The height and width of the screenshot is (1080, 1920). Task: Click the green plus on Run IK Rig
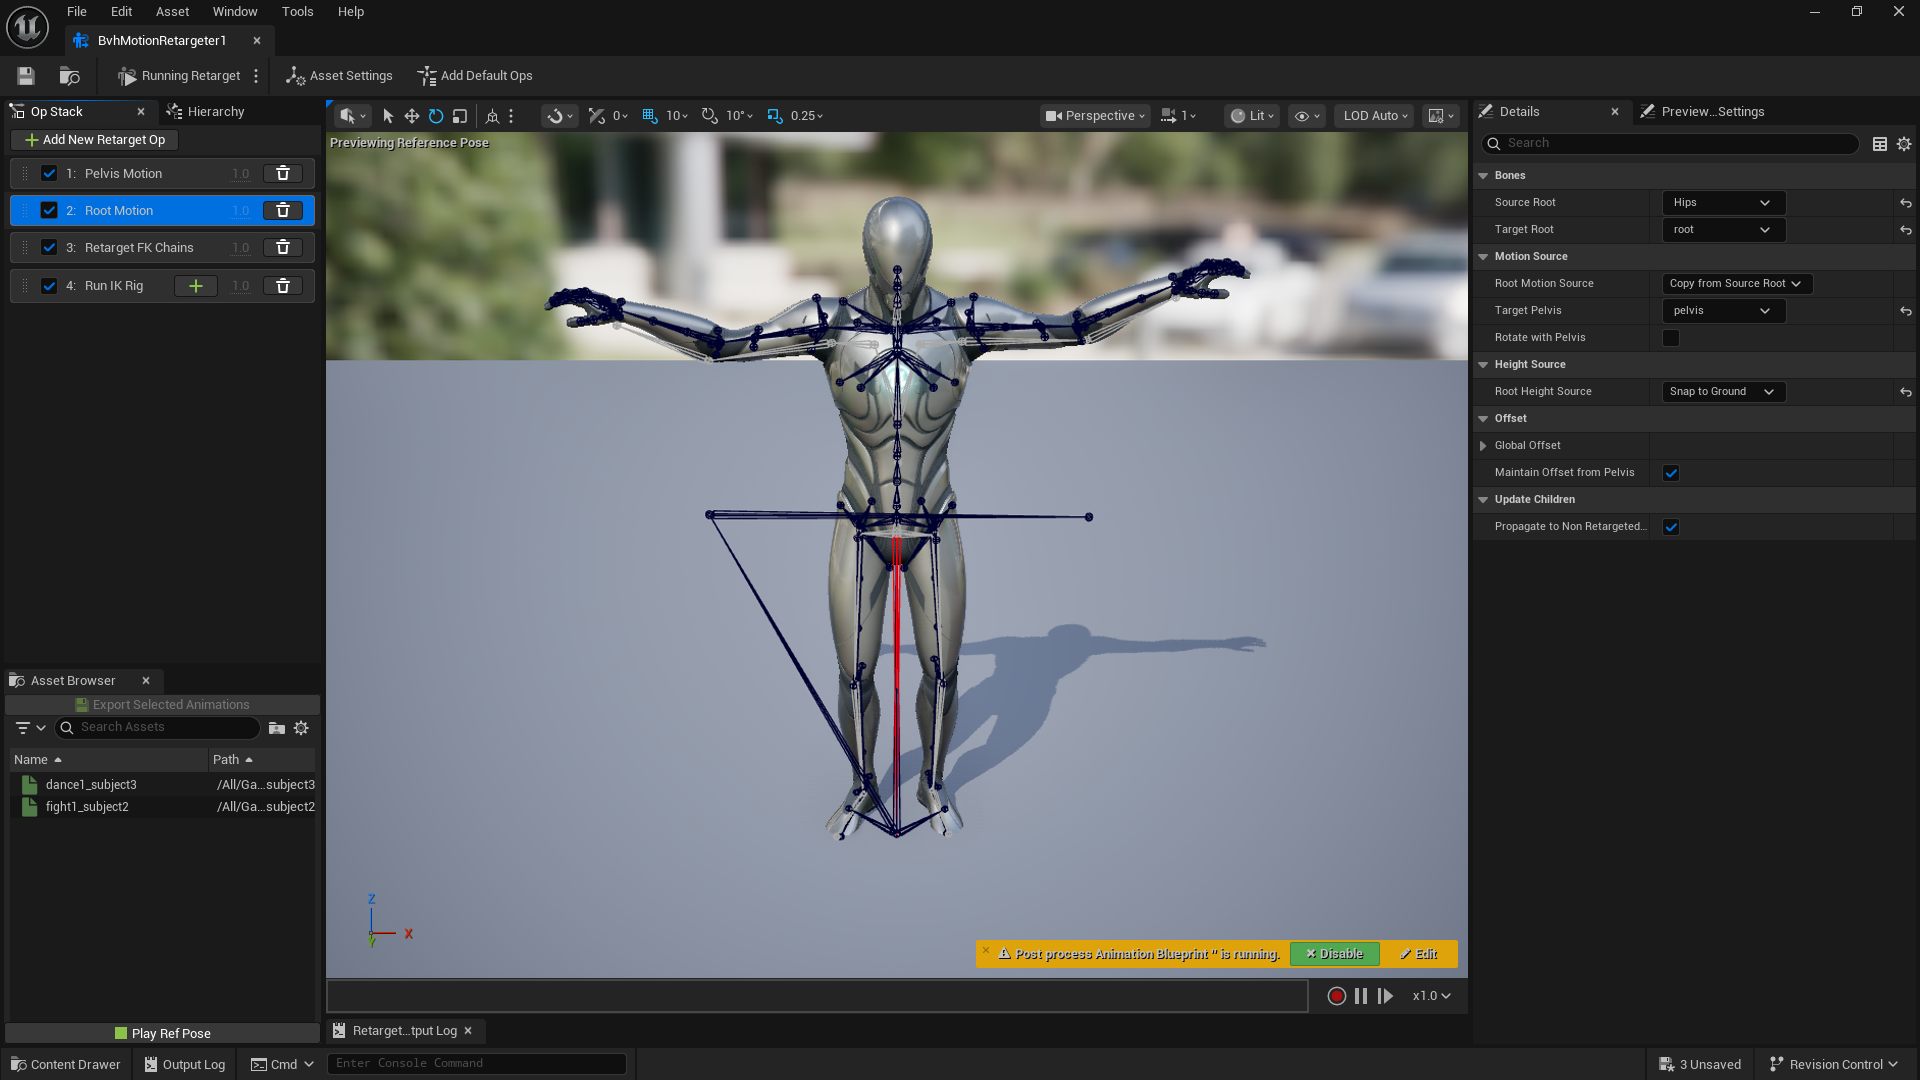coord(196,286)
